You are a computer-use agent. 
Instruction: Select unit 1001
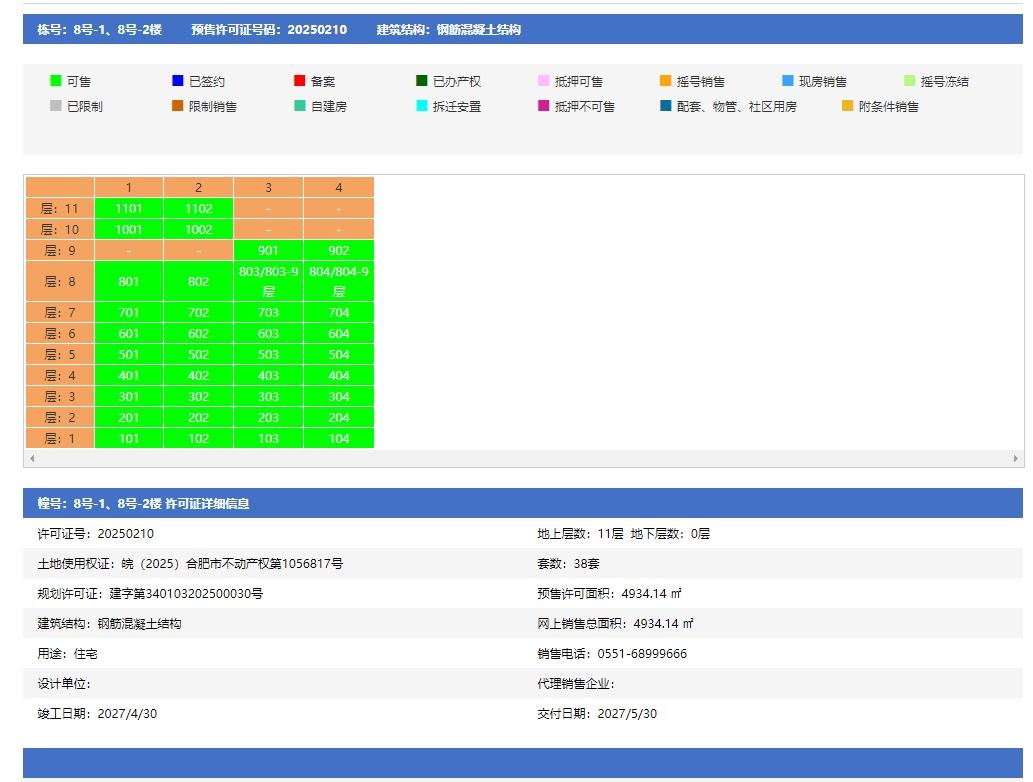point(128,229)
